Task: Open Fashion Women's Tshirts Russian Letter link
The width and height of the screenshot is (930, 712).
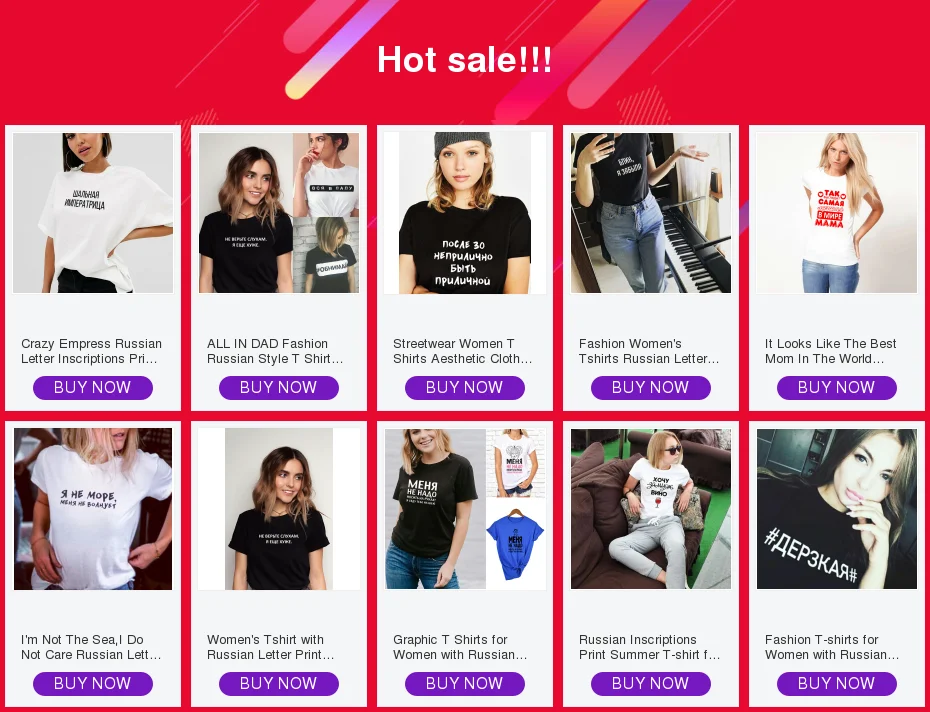Action: click(649, 351)
